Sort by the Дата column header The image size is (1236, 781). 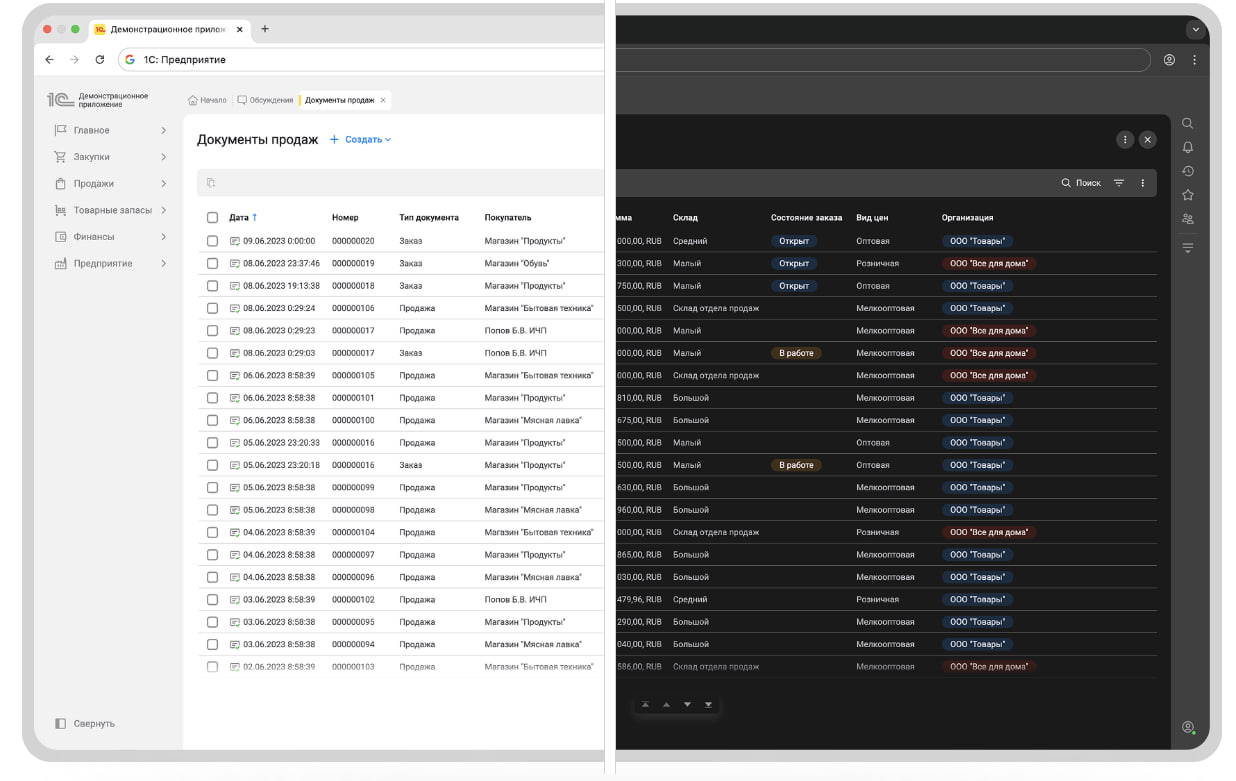(x=242, y=217)
